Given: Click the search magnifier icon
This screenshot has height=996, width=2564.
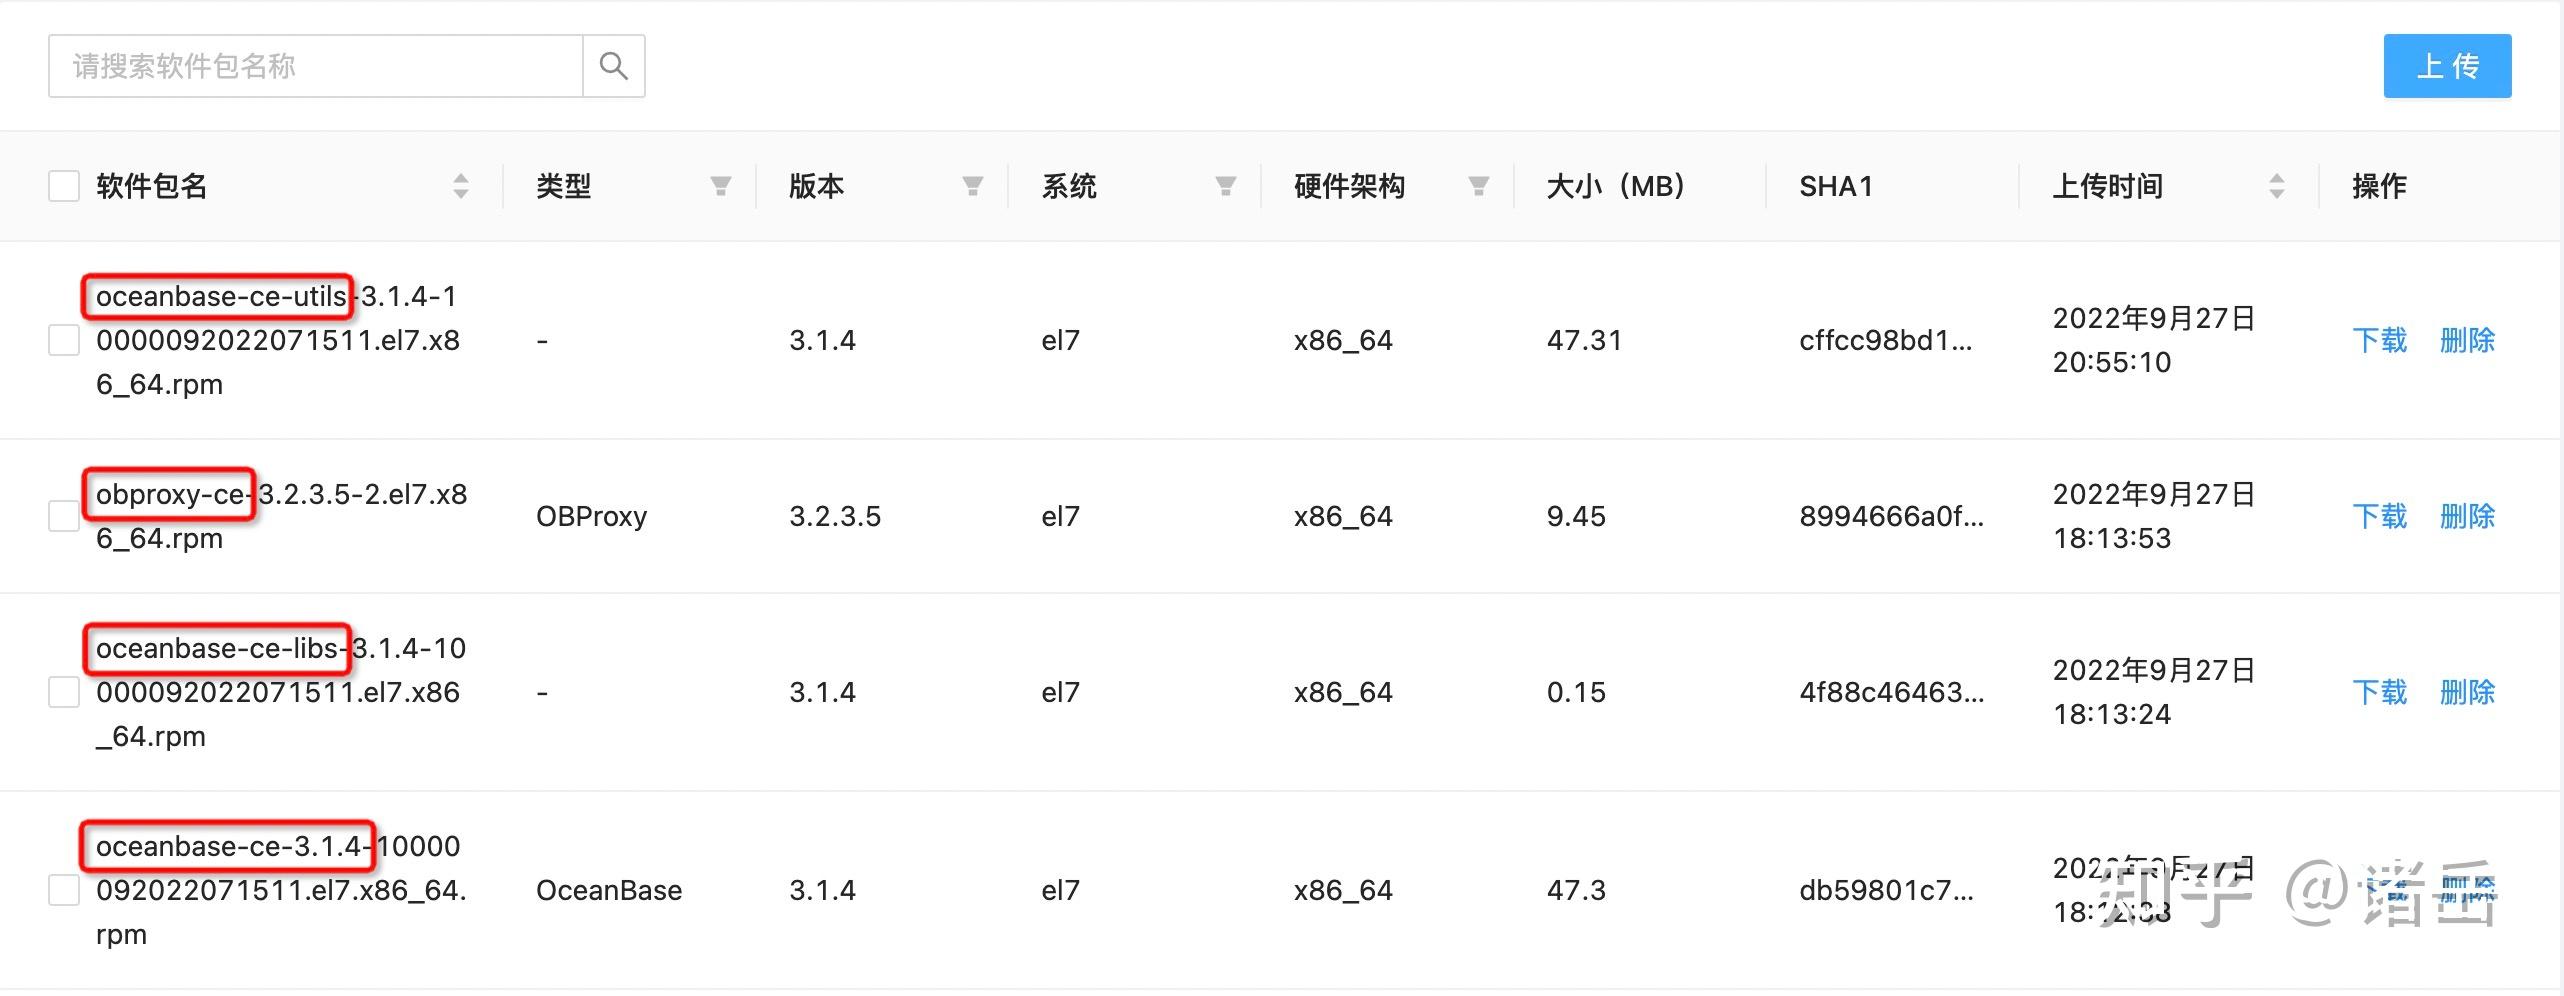Looking at the screenshot, I should (x=613, y=65).
